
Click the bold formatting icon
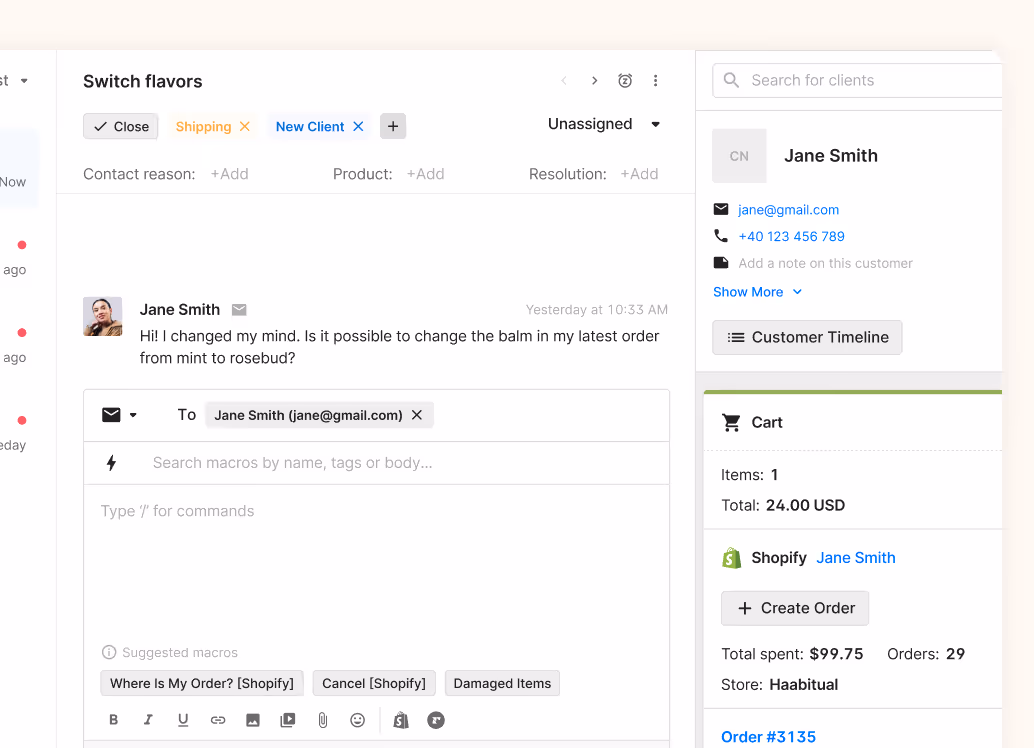113,720
